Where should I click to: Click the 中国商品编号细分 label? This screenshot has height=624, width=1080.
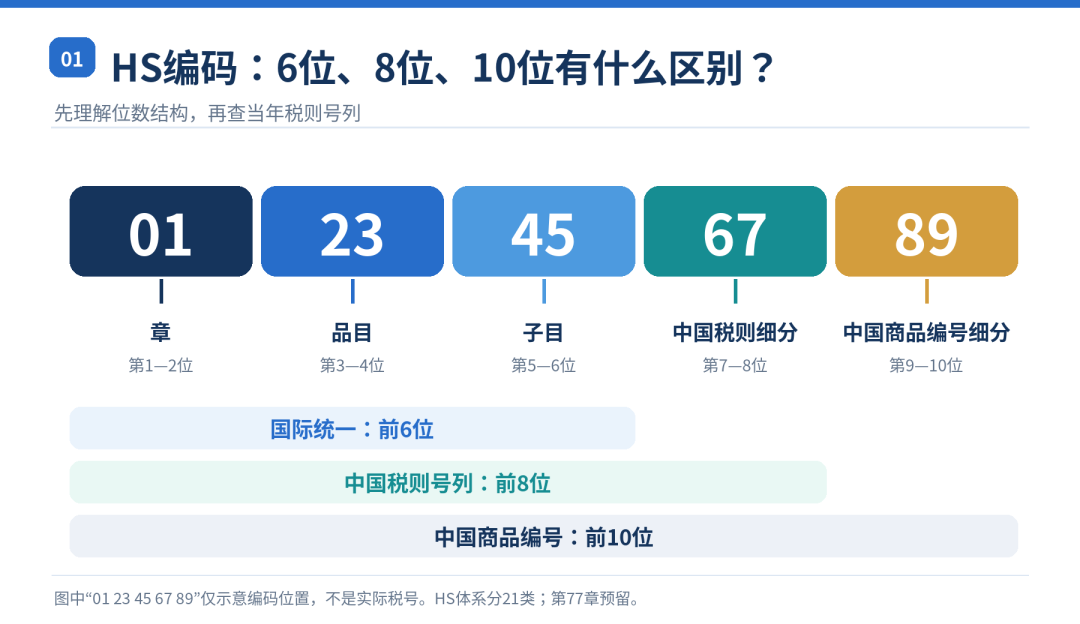coord(926,333)
